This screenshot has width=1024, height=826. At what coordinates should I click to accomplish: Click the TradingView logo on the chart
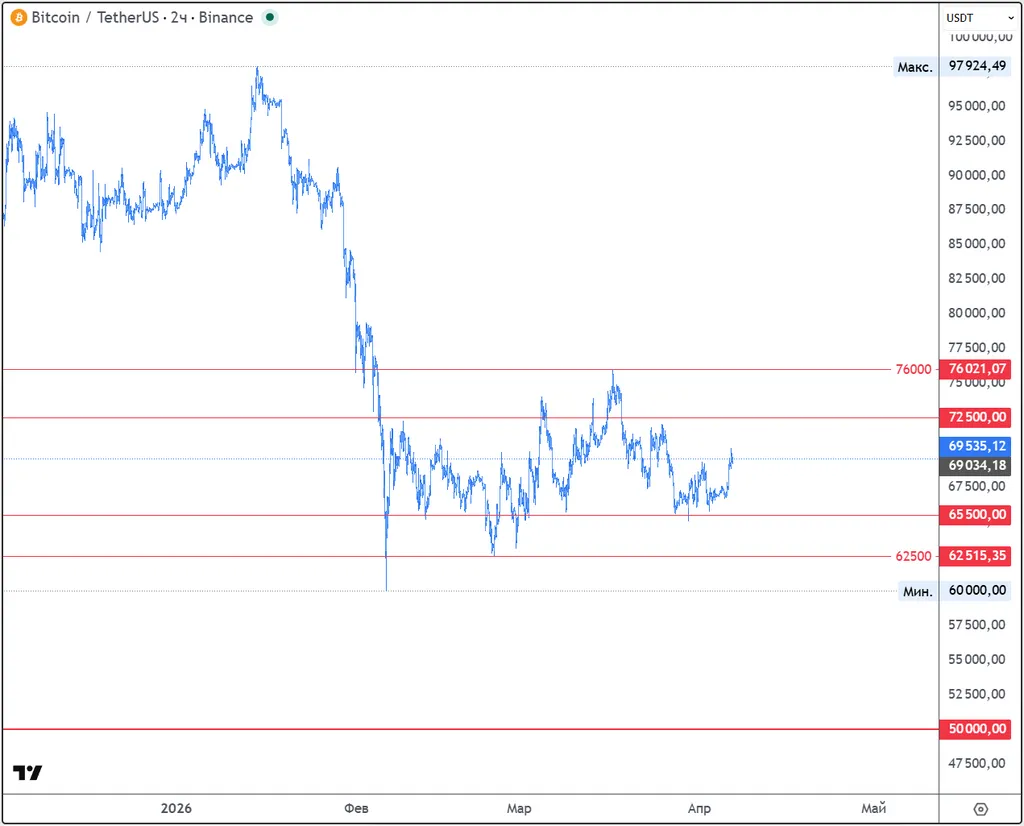[28, 773]
